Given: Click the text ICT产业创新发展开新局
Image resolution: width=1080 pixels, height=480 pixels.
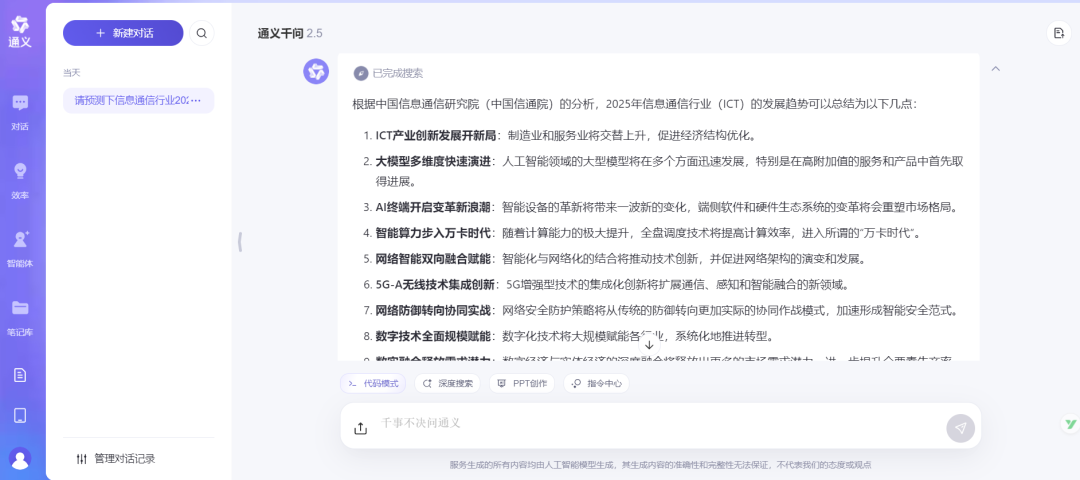Looking at the screenshot, I should point(435,135).
